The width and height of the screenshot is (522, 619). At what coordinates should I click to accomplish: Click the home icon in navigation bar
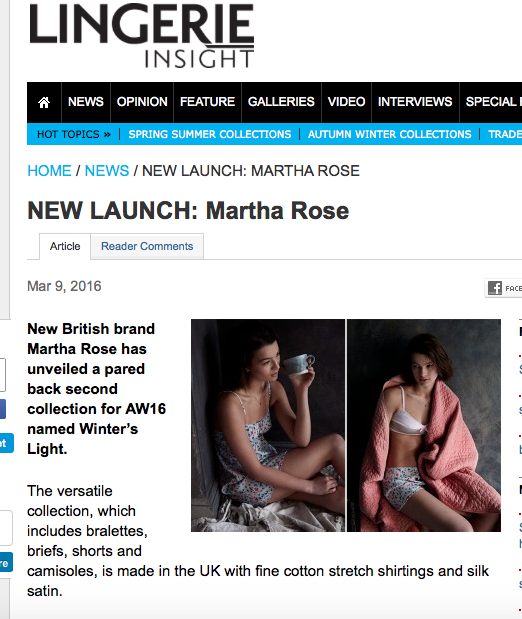[x=44, y=102]
